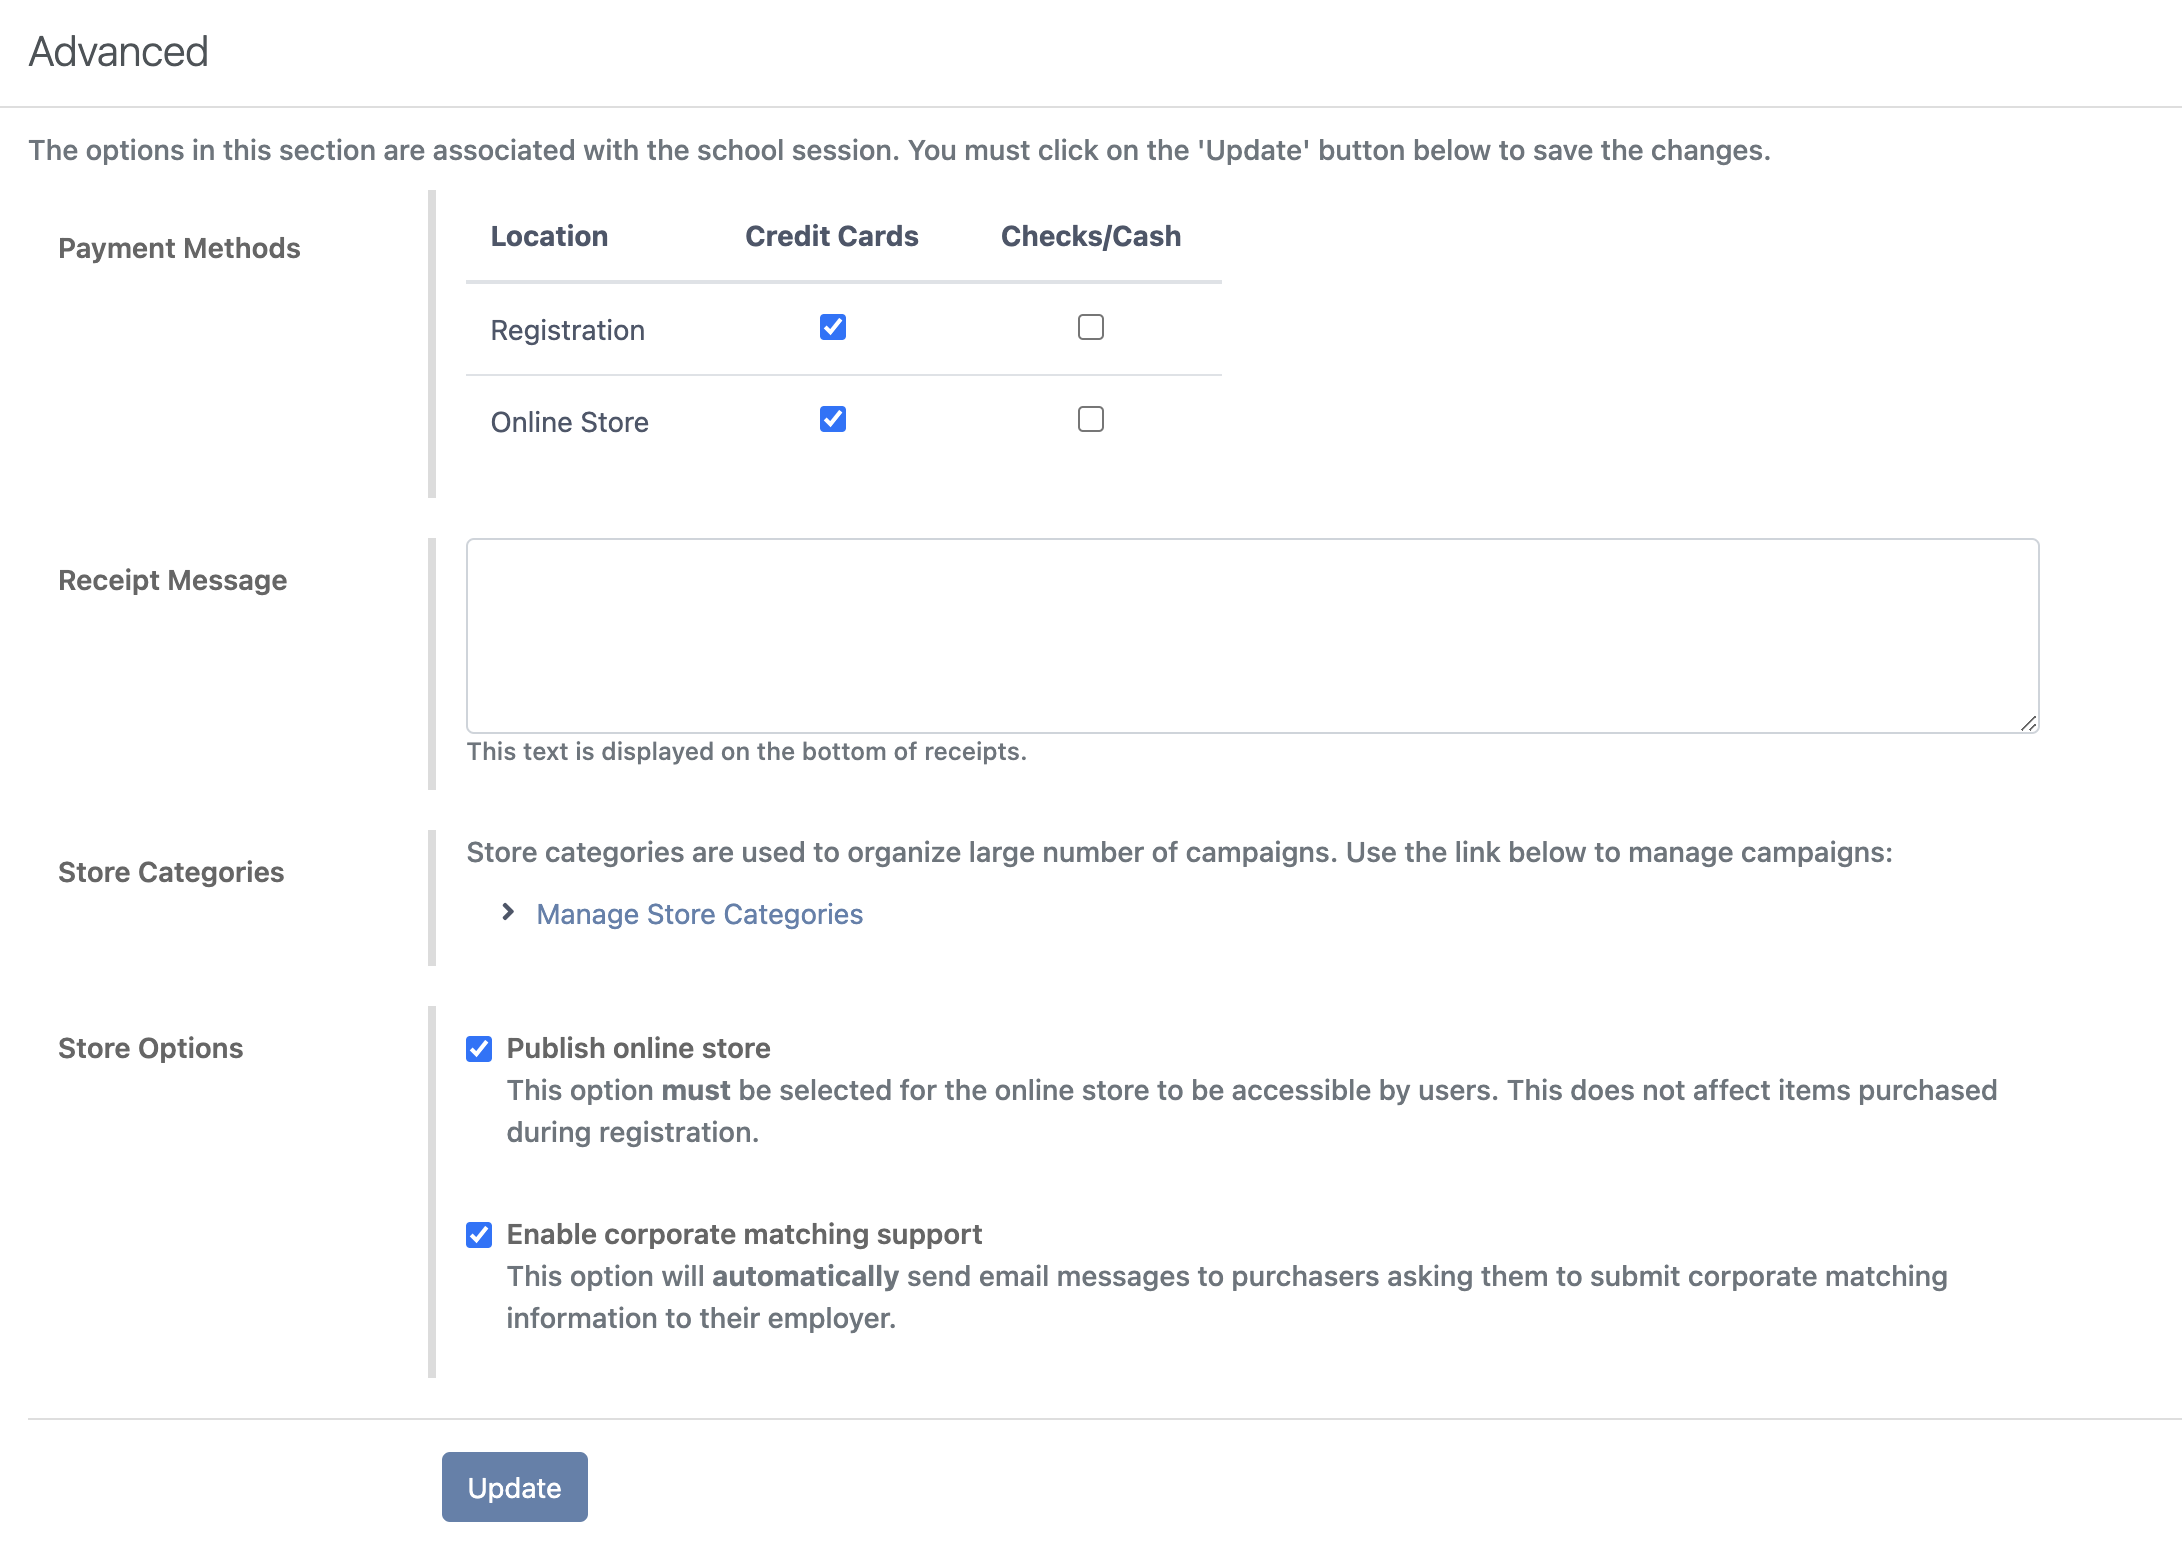Image resolution: width=2182 pixels, height=1556 pixels.
Task: Click the Enable corporate matching support label
Action: tap(744, 1234)
